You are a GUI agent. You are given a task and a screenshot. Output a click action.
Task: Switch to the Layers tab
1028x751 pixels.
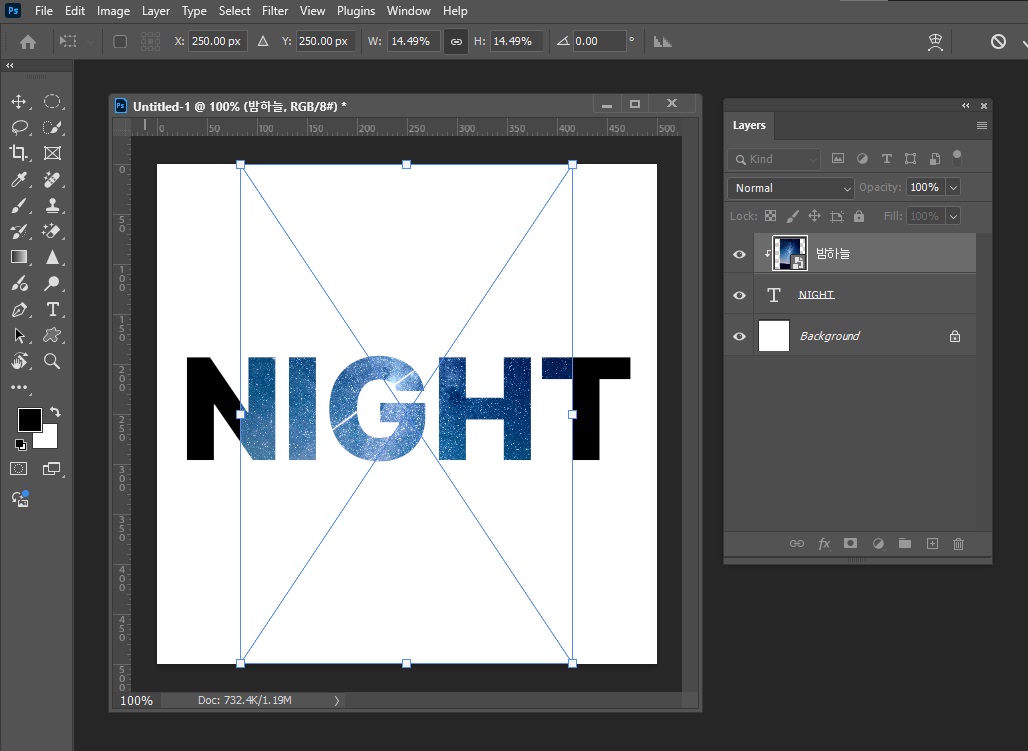749,125
